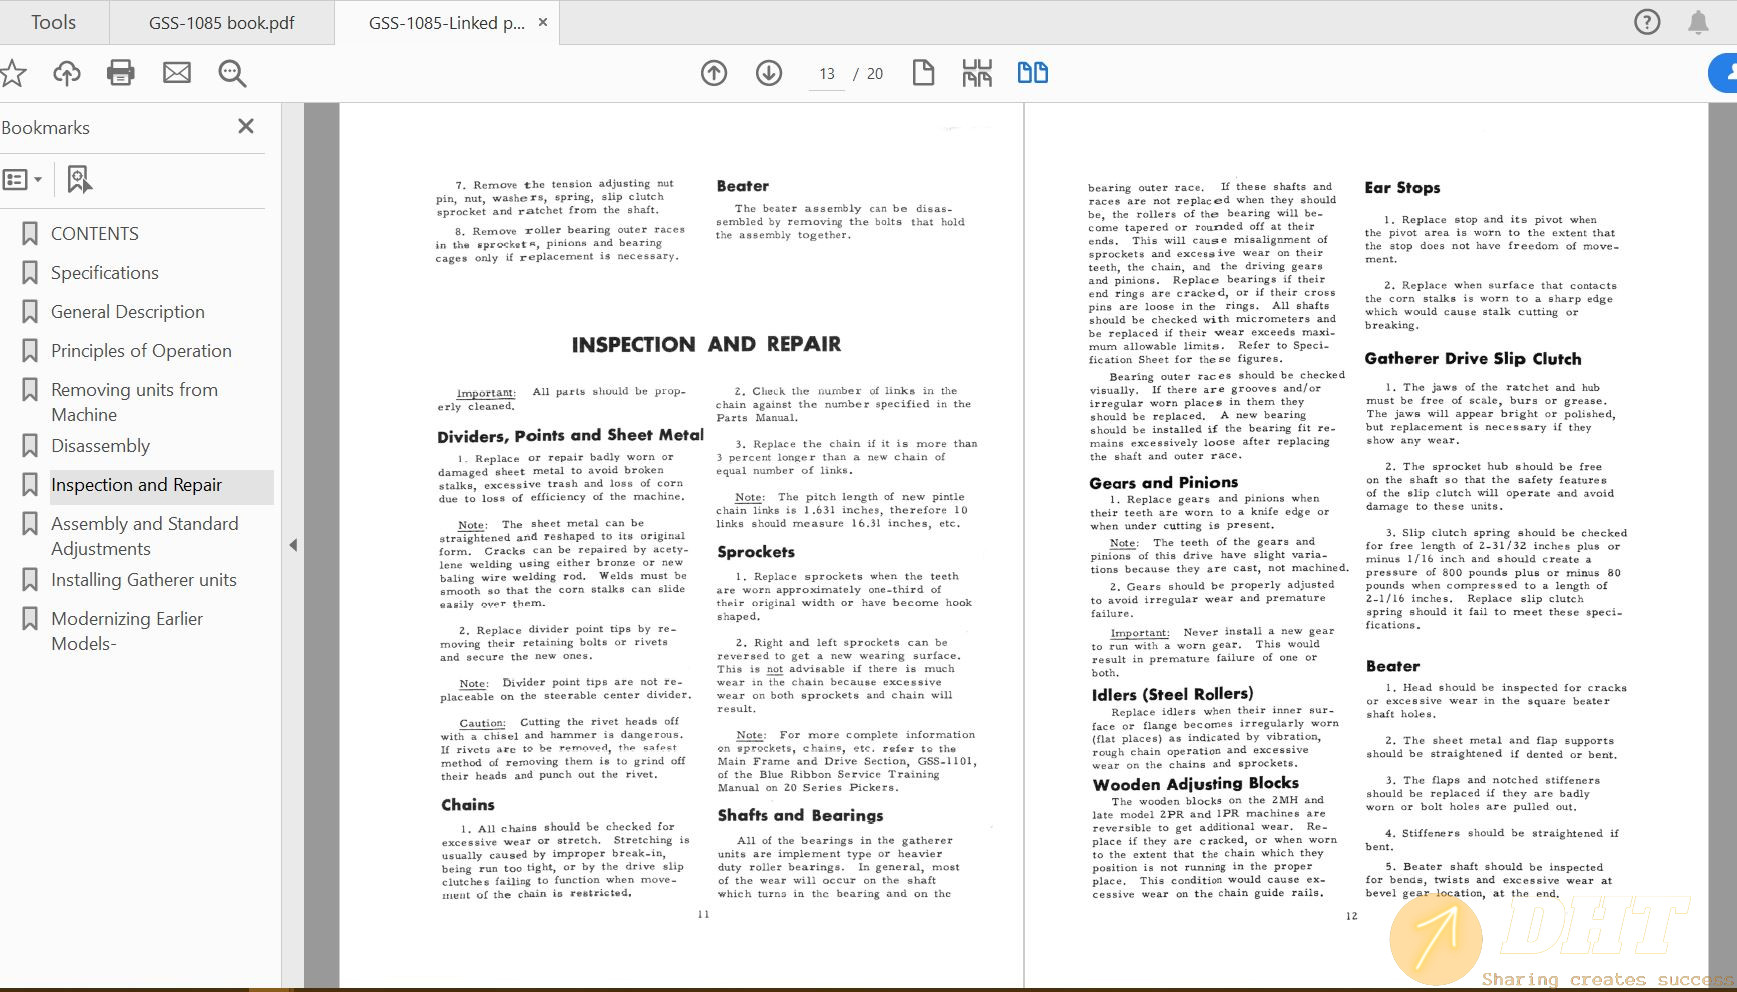Open the Help question mark
This screenshot has width=1737, height=992.
[x=1647, y=22]
